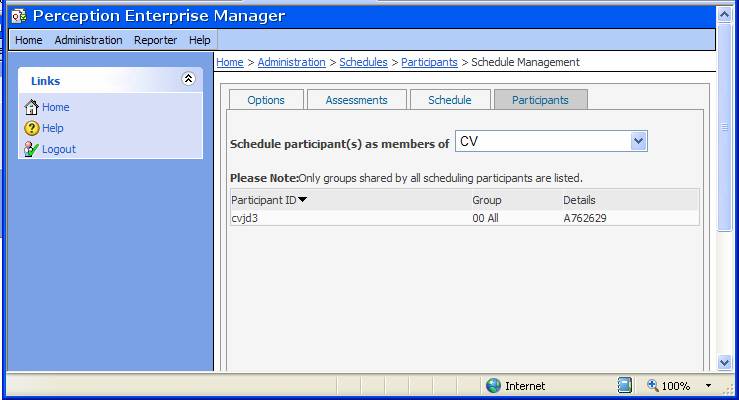The width and height of the screenshot is (739, 400).
Task: Open the Administration menu
Action: 88,40
